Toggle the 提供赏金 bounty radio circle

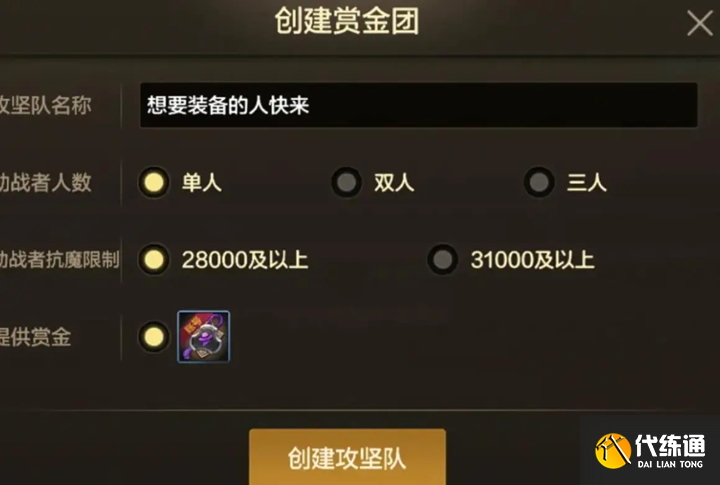[154, 337]
